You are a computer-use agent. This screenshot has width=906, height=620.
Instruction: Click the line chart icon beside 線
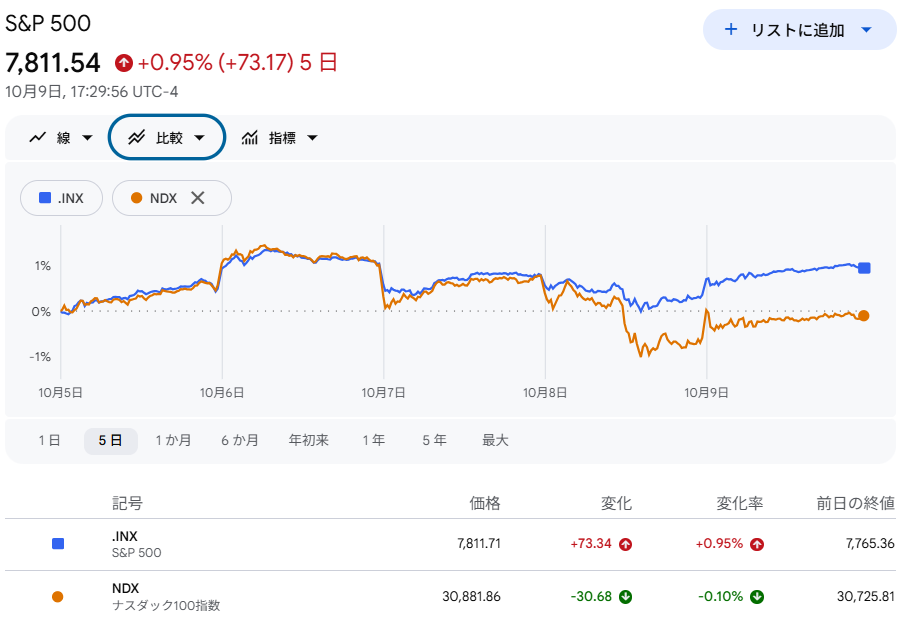click(38, 138)
